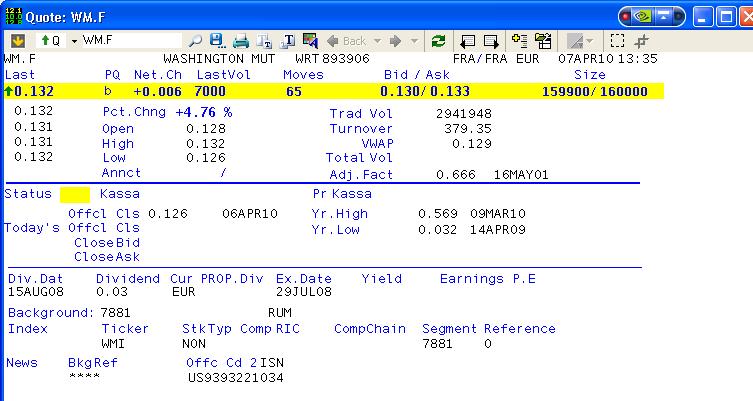This screenshot has width=753, height=401.
Task: Click the Yr.Low date 14APR09
Action: click(x=498, y=230)
